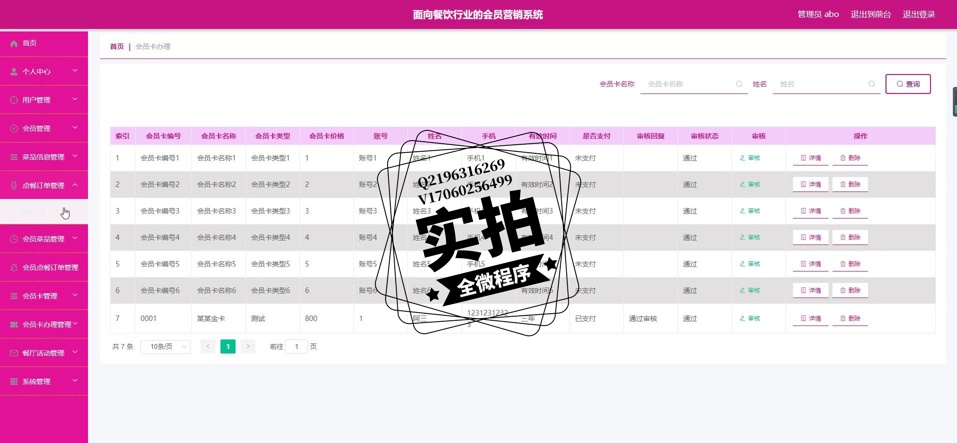Click the 查询 search button
This screenshot has width=957, height=443.
click(907, 84)
